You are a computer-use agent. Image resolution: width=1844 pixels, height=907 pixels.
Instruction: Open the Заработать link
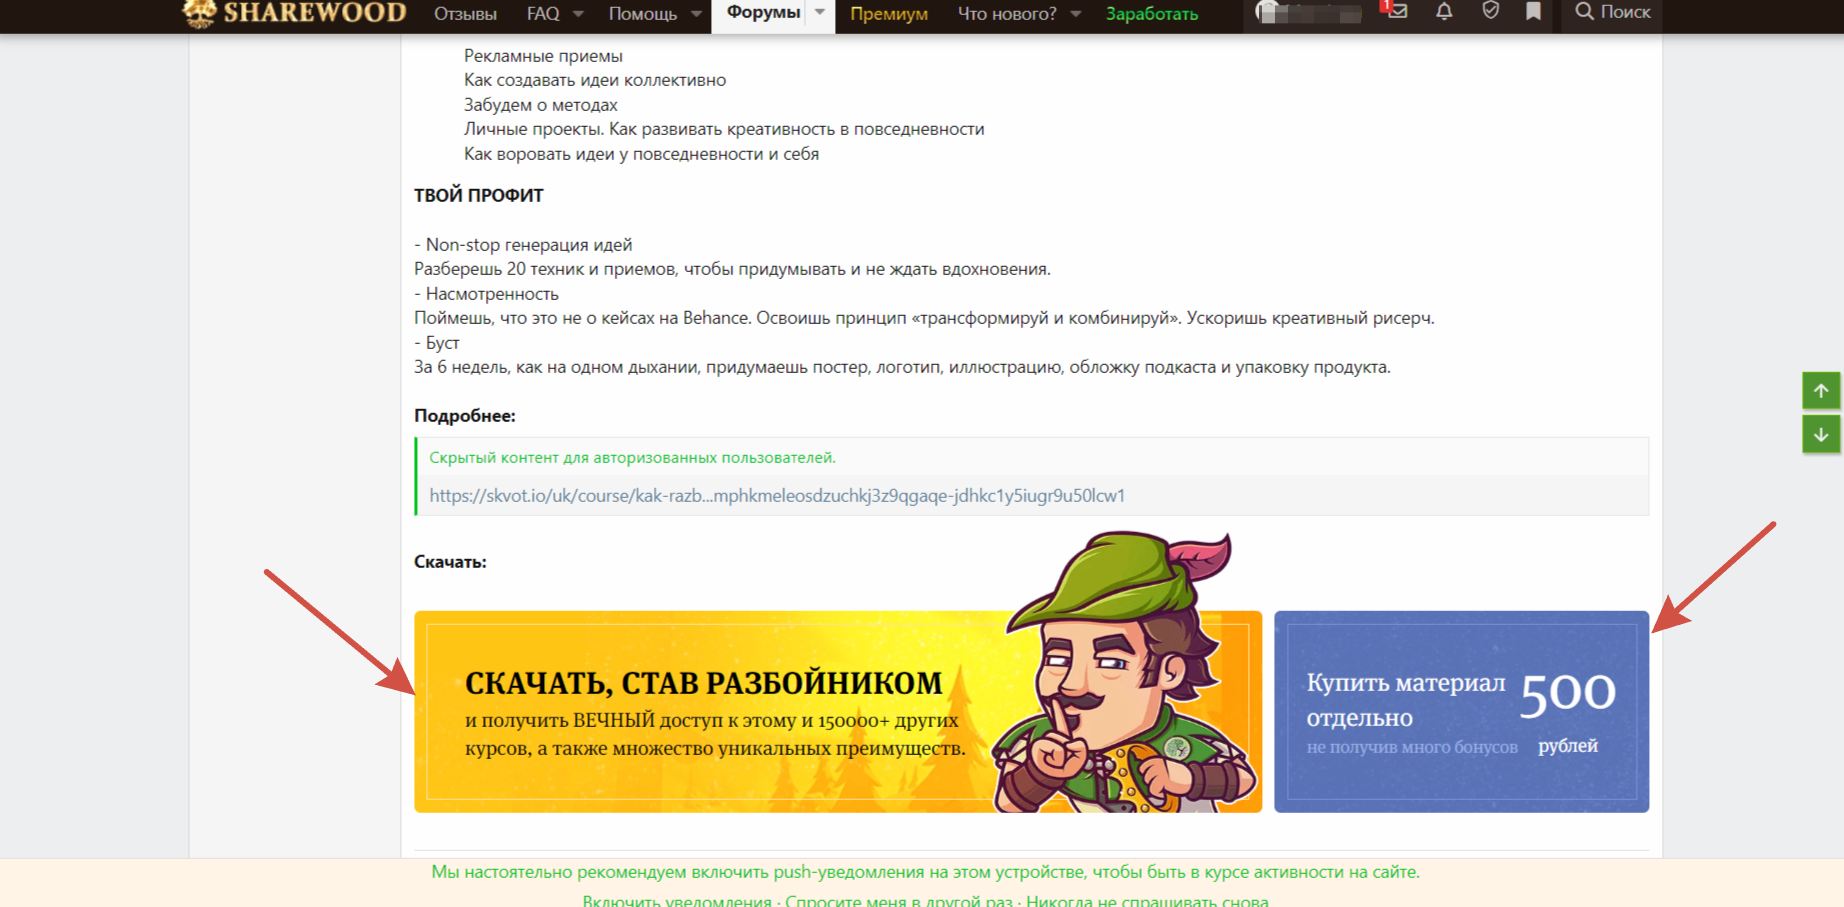tap(1152, 14)
